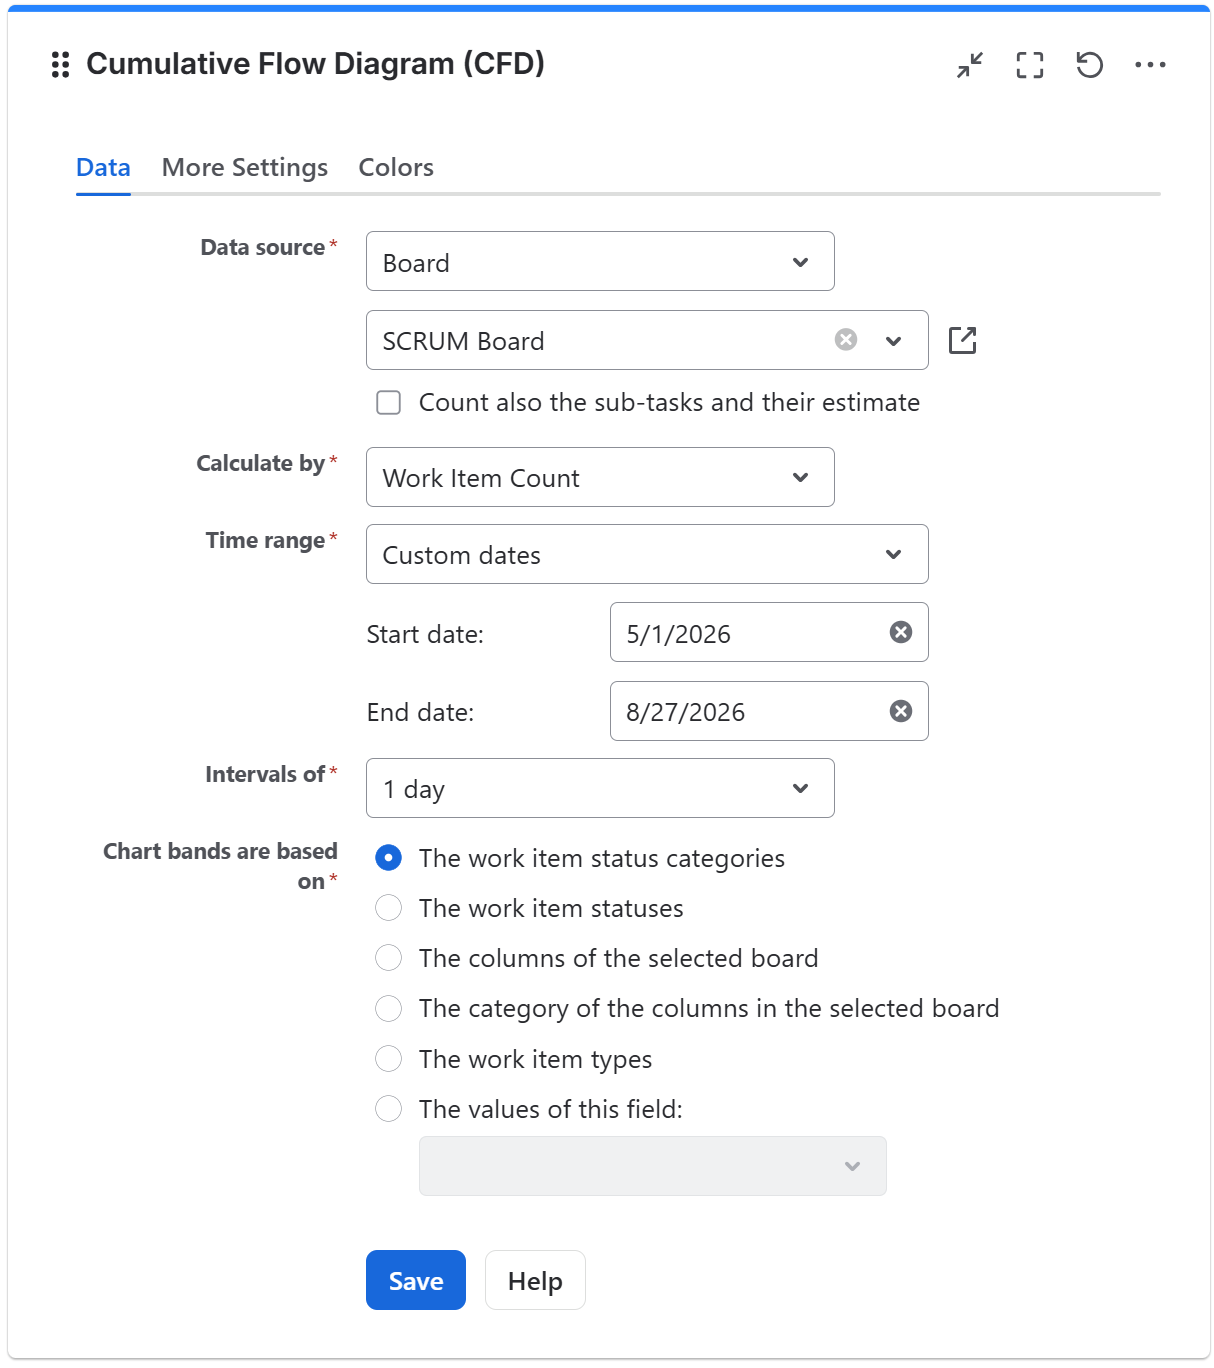
Task: Click the Start date: label
Action: coord(425,634)
